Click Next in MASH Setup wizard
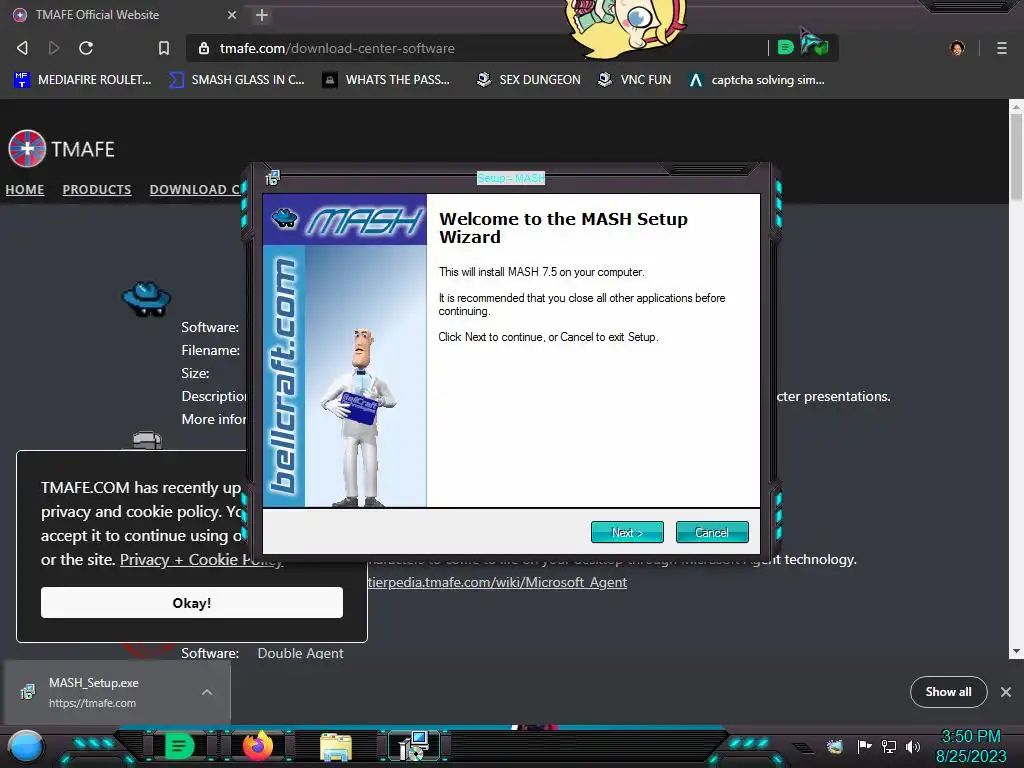Image resolution: width=1024 pixels, height=768 pixels. click(x=627, y=532)
